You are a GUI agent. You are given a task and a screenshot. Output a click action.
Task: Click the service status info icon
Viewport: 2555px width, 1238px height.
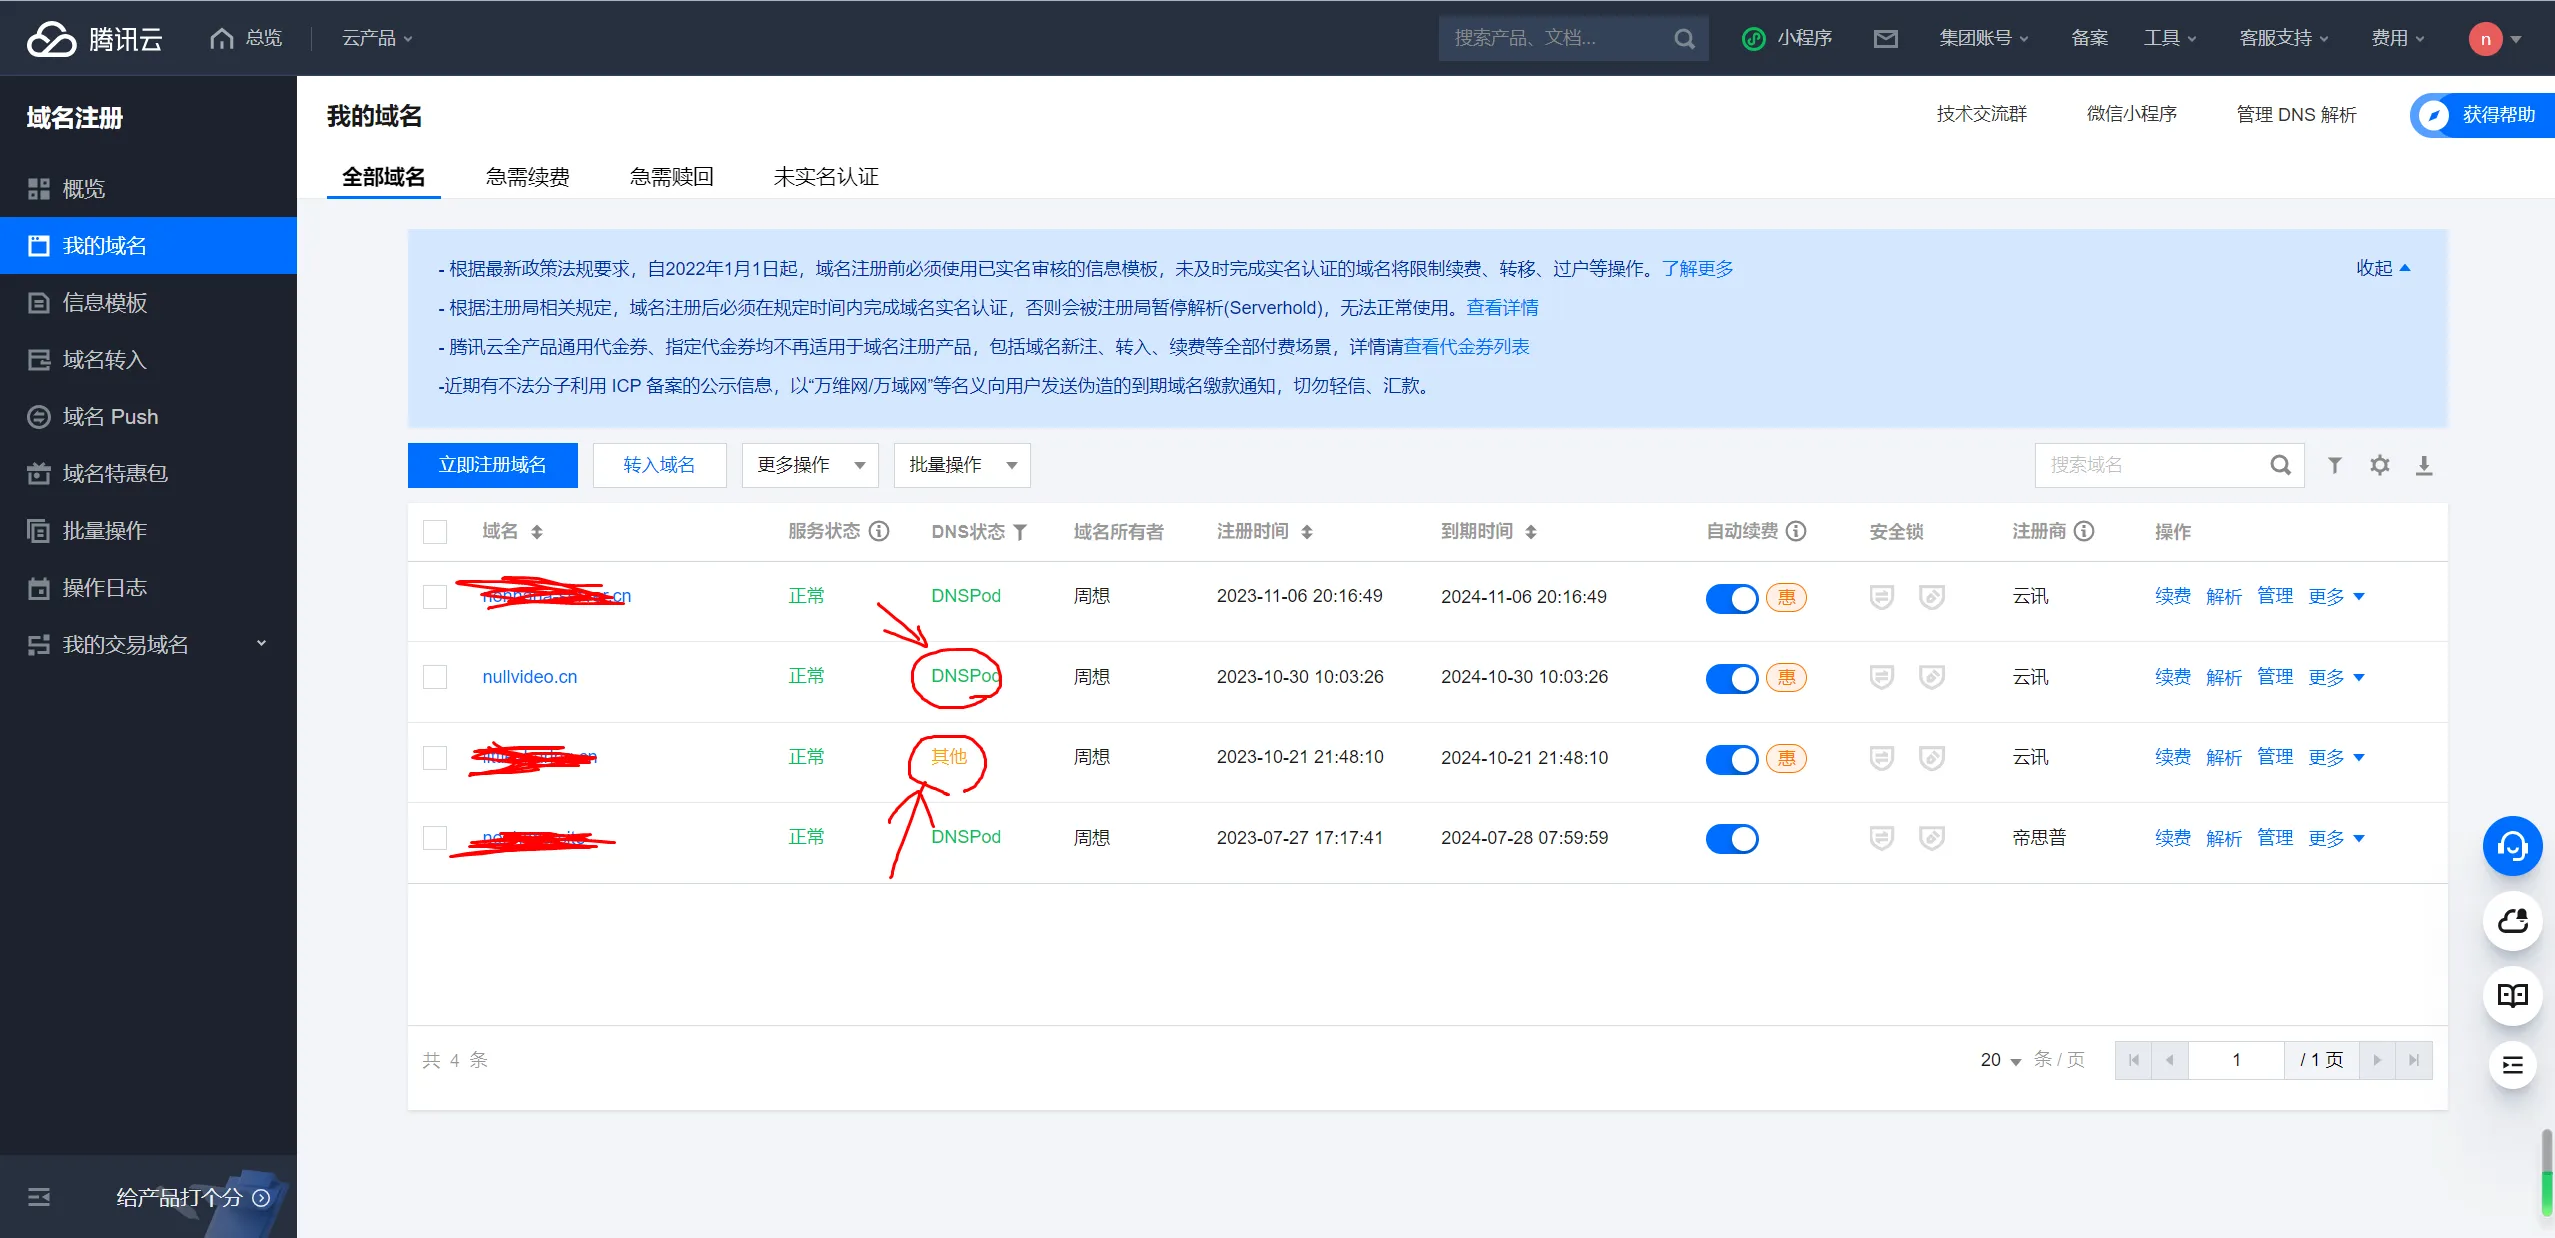tap(879, 531)
